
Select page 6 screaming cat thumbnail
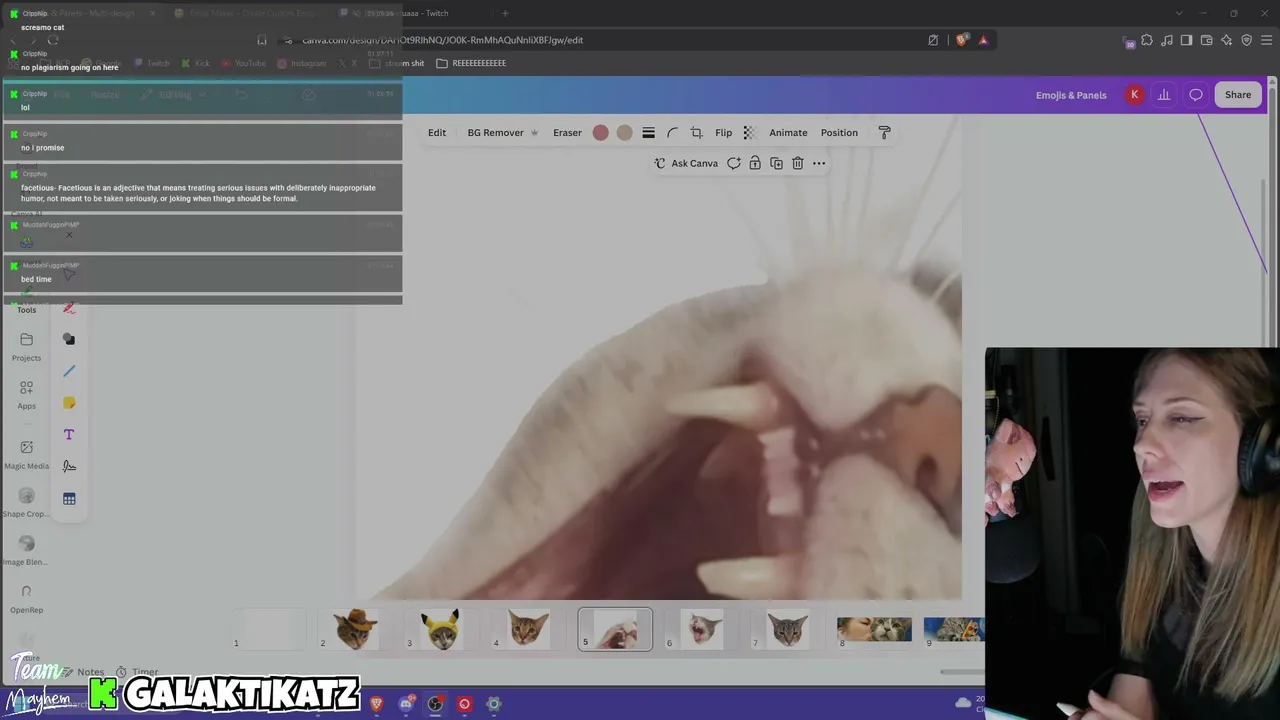pyautogui.click(x=701, y=629)
